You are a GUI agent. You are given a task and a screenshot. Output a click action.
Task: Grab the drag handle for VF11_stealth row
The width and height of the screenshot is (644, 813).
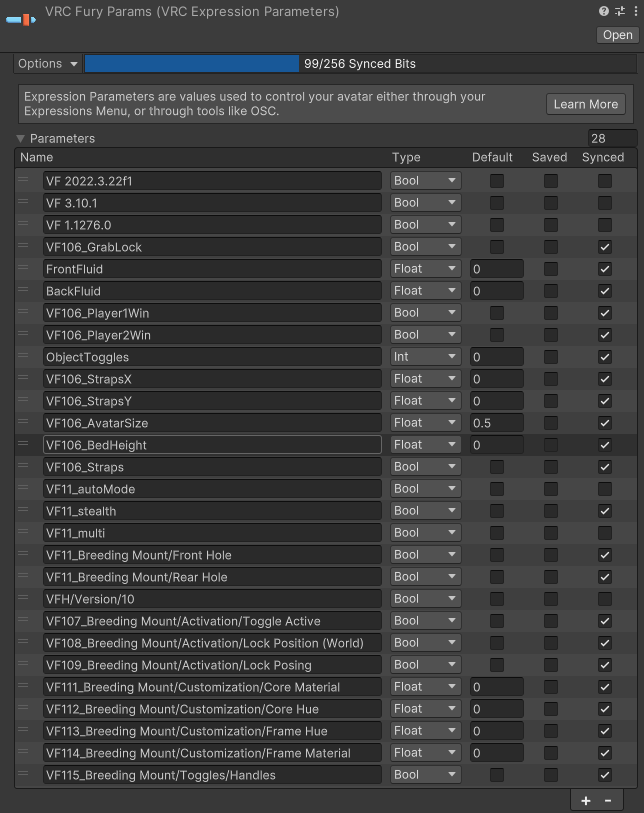(23, 511)
